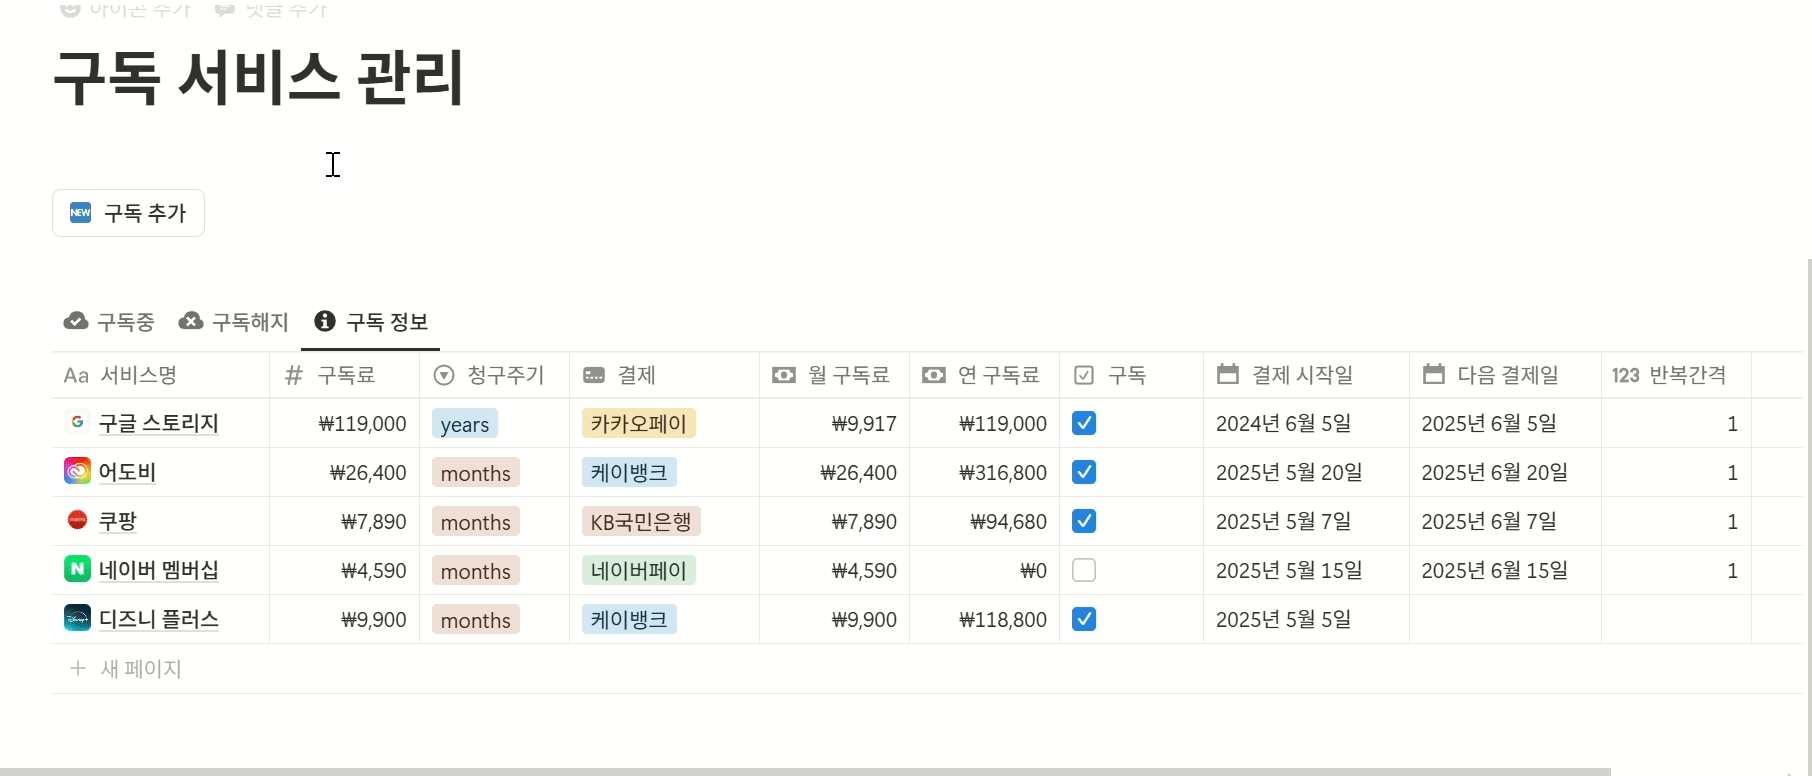Open the 월 구독료 column header menu
1812x776 pixels.
click(x=835, y=375)
